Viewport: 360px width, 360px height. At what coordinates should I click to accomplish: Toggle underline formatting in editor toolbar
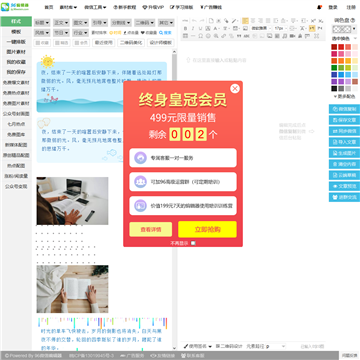[x=200, y=28]
